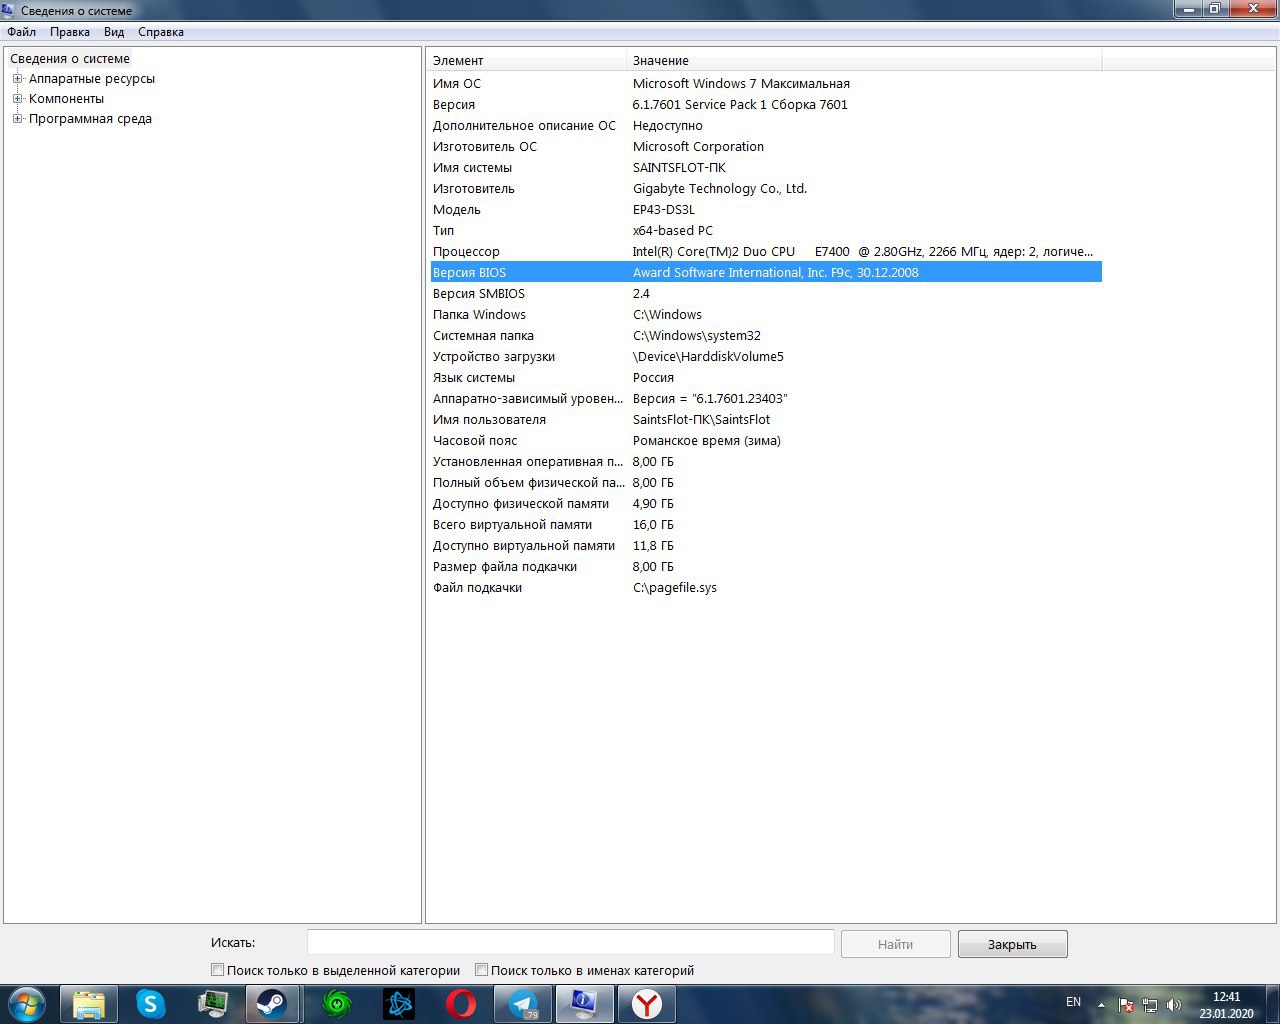
Task: Select Размер файла подкачки row
Action: 766,567
